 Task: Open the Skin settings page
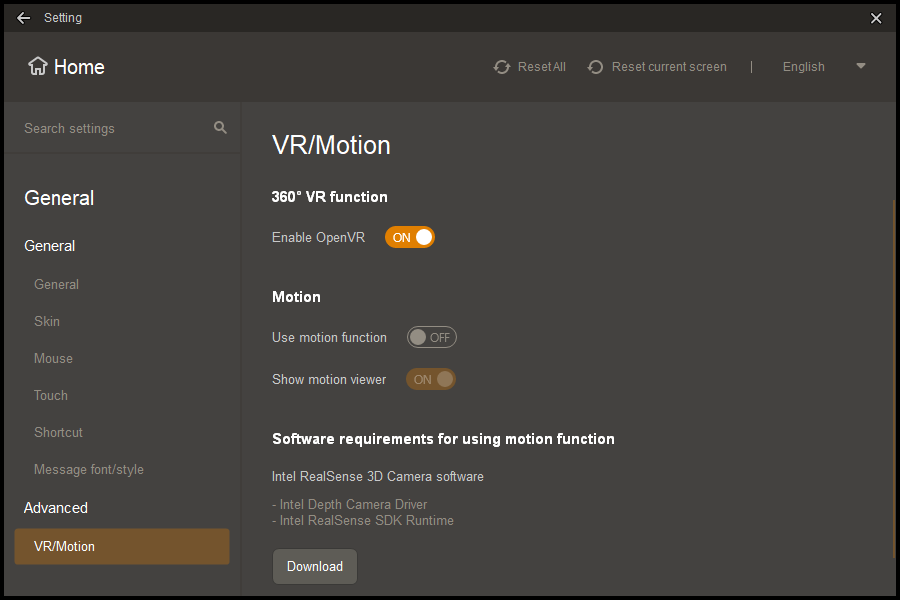point(47,321)
